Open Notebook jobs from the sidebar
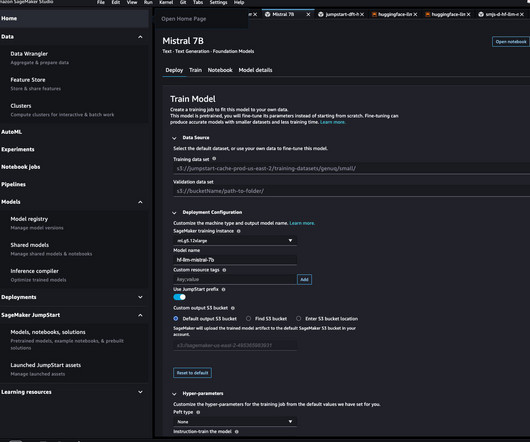Viewport: 530px width, 442px height. [21, 167]
